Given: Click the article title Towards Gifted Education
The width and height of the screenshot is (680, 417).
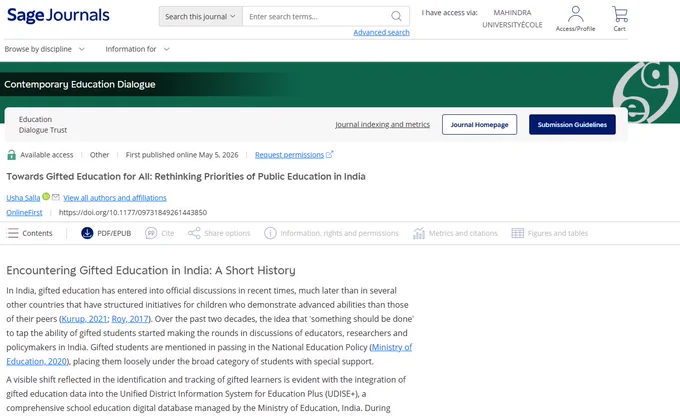Looking at the screenshot, I should (186, 176).
